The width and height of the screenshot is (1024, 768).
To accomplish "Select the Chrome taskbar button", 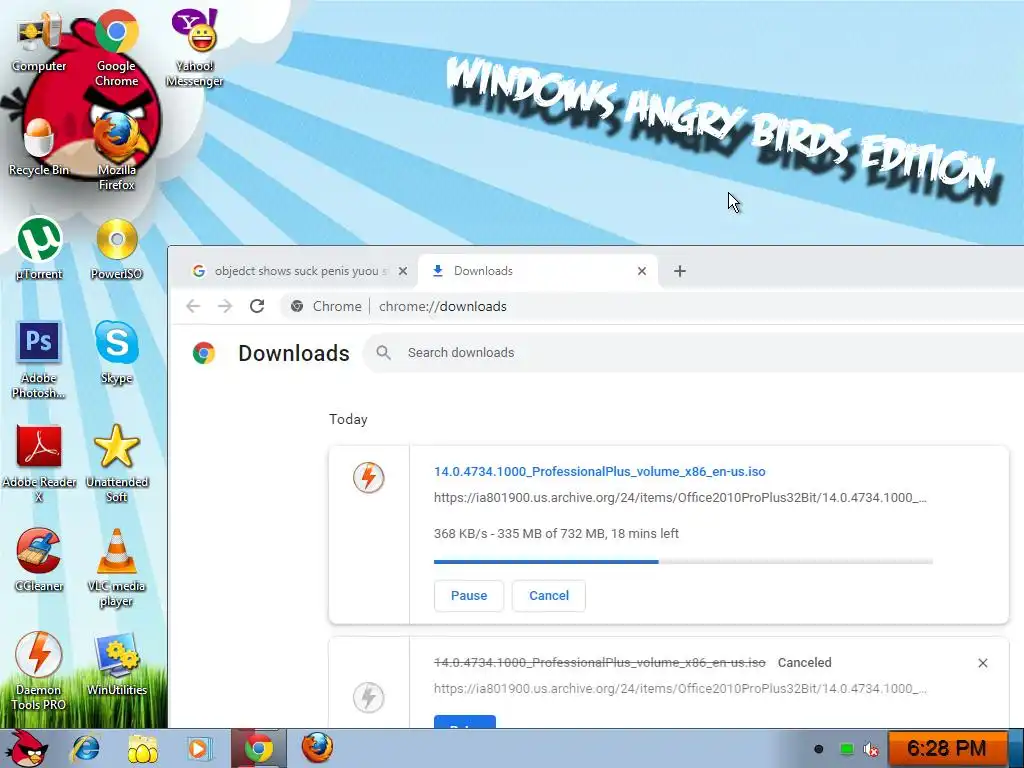I will click(x=259, y=748).
